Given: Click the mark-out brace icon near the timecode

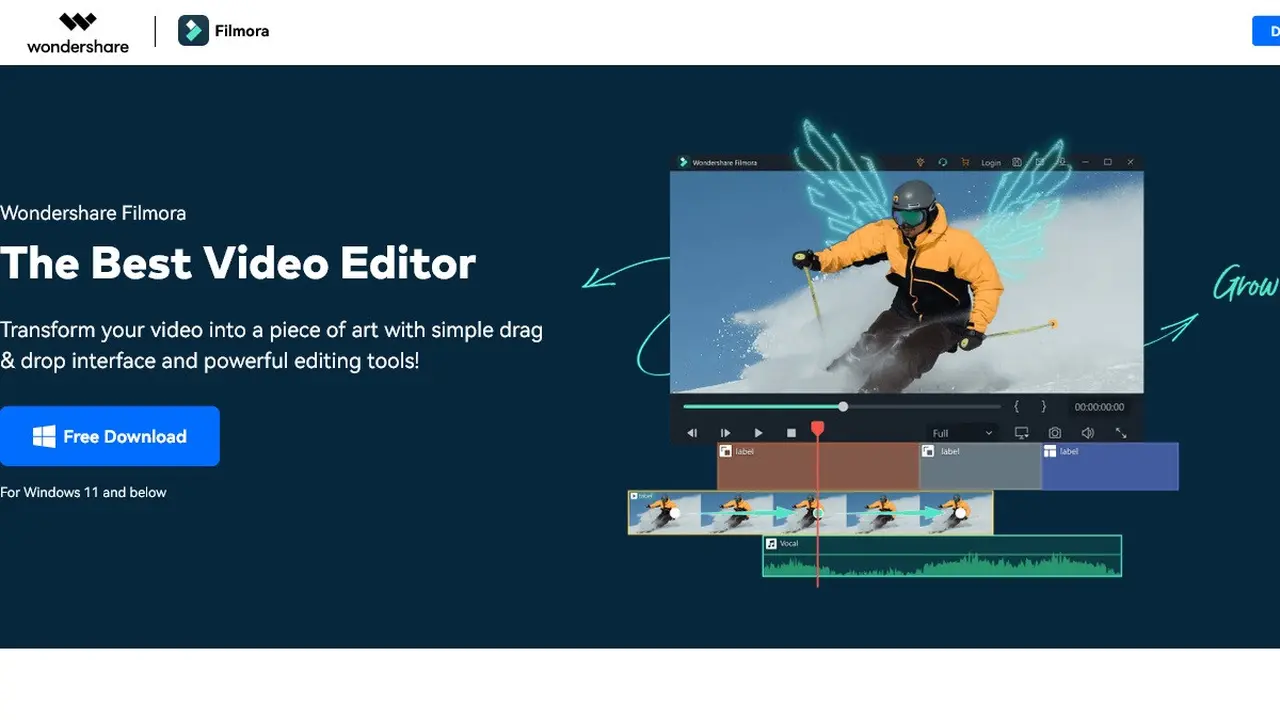Looking at the screenshot, I should click(x=1044, y=406).
